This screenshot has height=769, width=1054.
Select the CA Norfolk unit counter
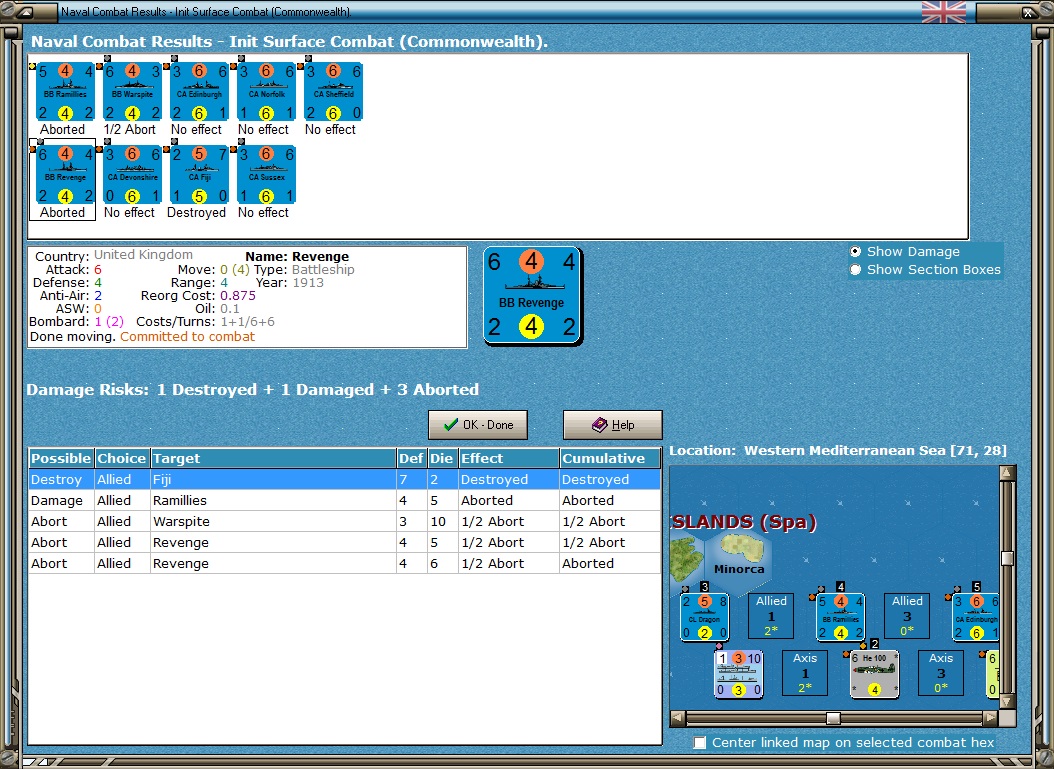pyautogui.click(x=267, y=92)
